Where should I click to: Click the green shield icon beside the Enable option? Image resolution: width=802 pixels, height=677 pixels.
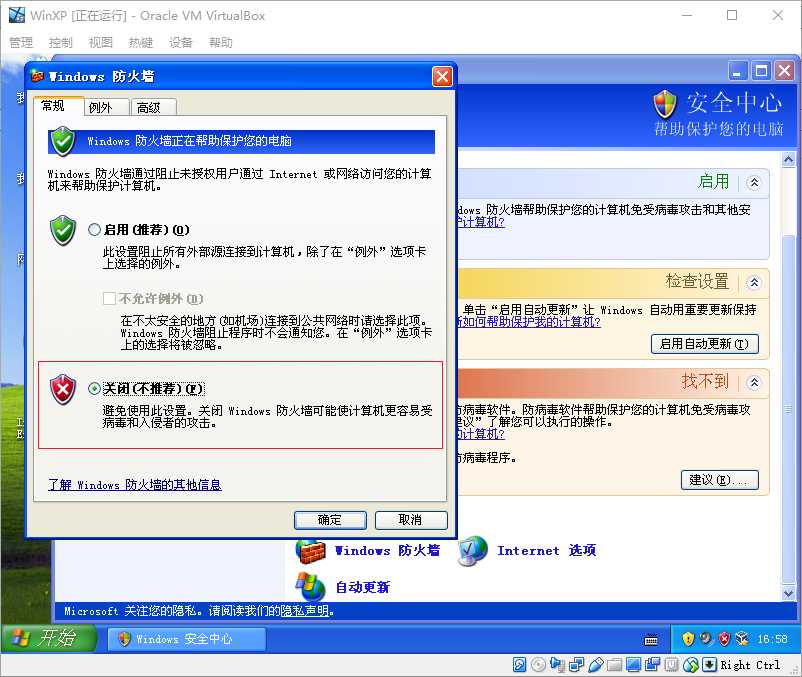63,231
